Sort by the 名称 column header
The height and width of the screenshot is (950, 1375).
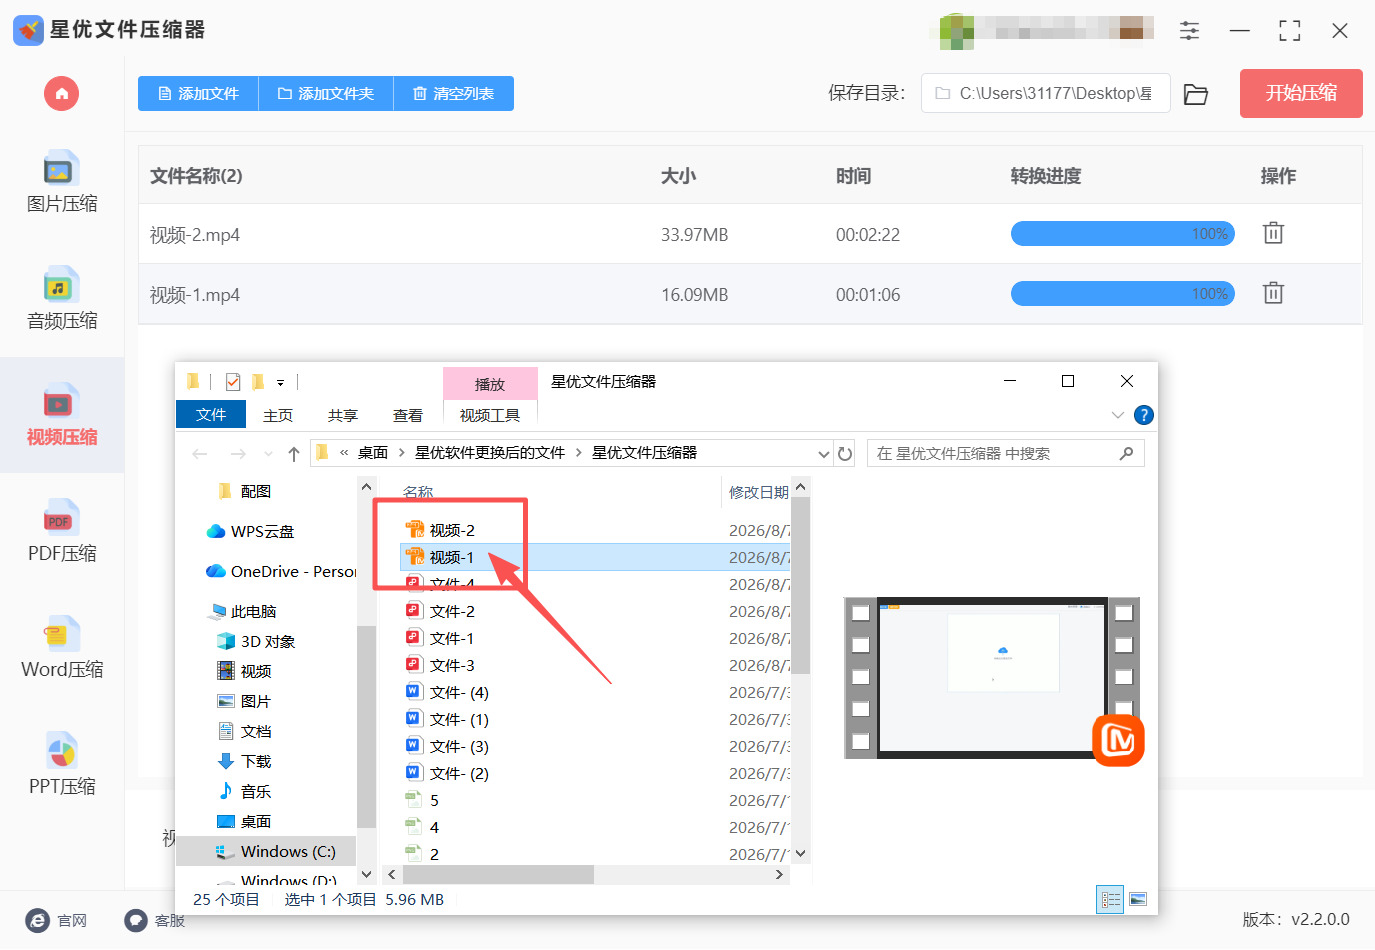click(x=418, y=492)
